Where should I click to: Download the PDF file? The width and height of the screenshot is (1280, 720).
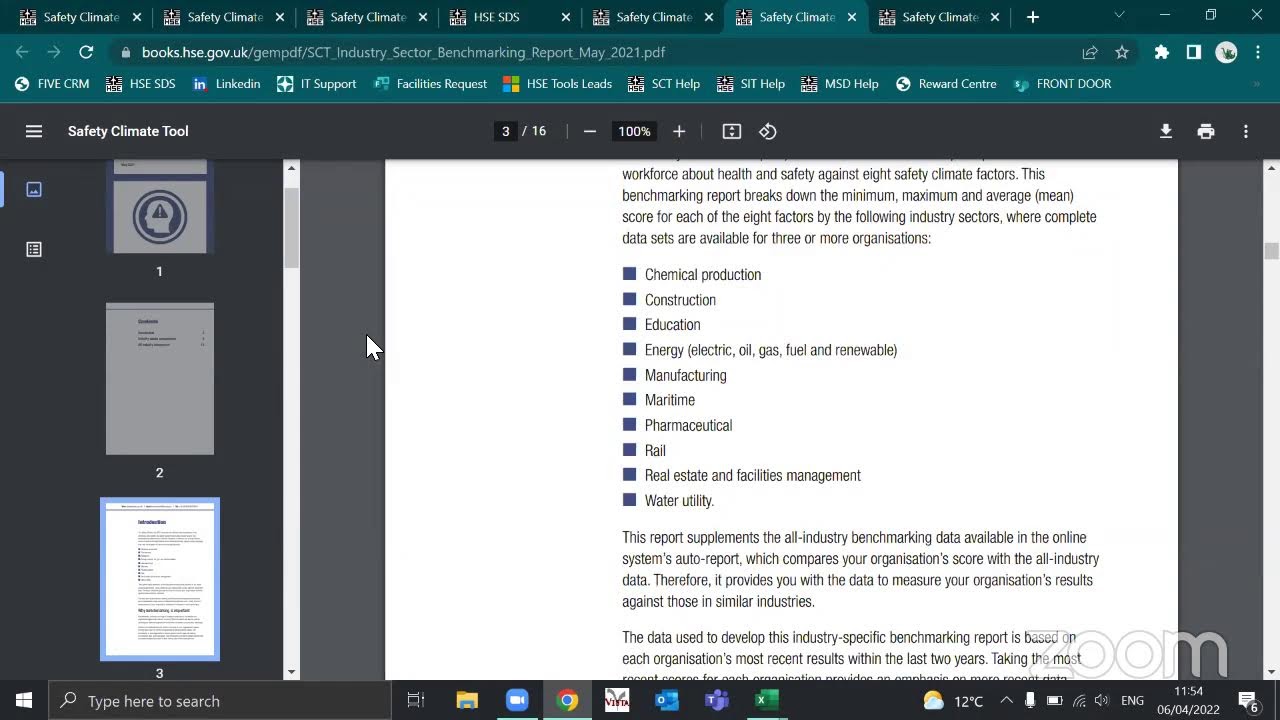coord(1166,131)
